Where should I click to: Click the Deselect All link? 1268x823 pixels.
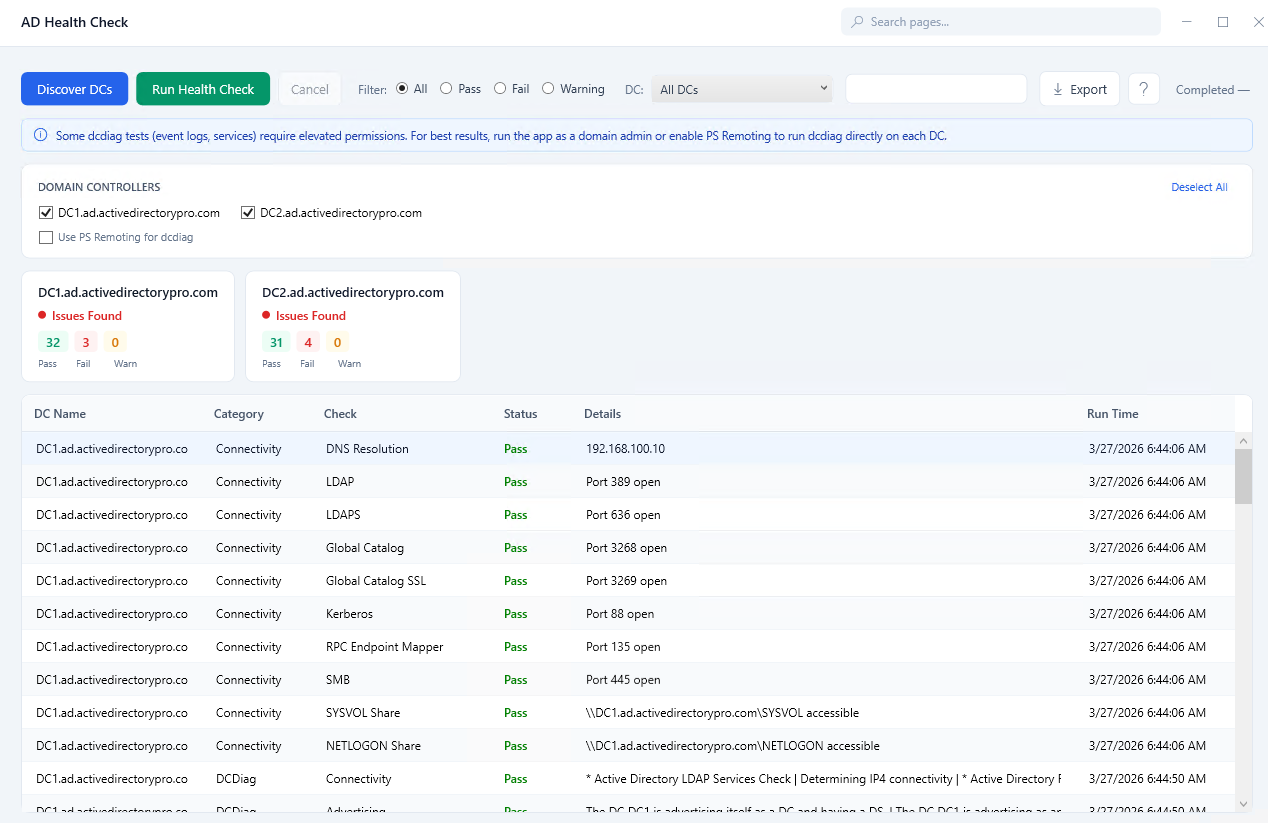pyautogui.click(x=1199, y=187)
